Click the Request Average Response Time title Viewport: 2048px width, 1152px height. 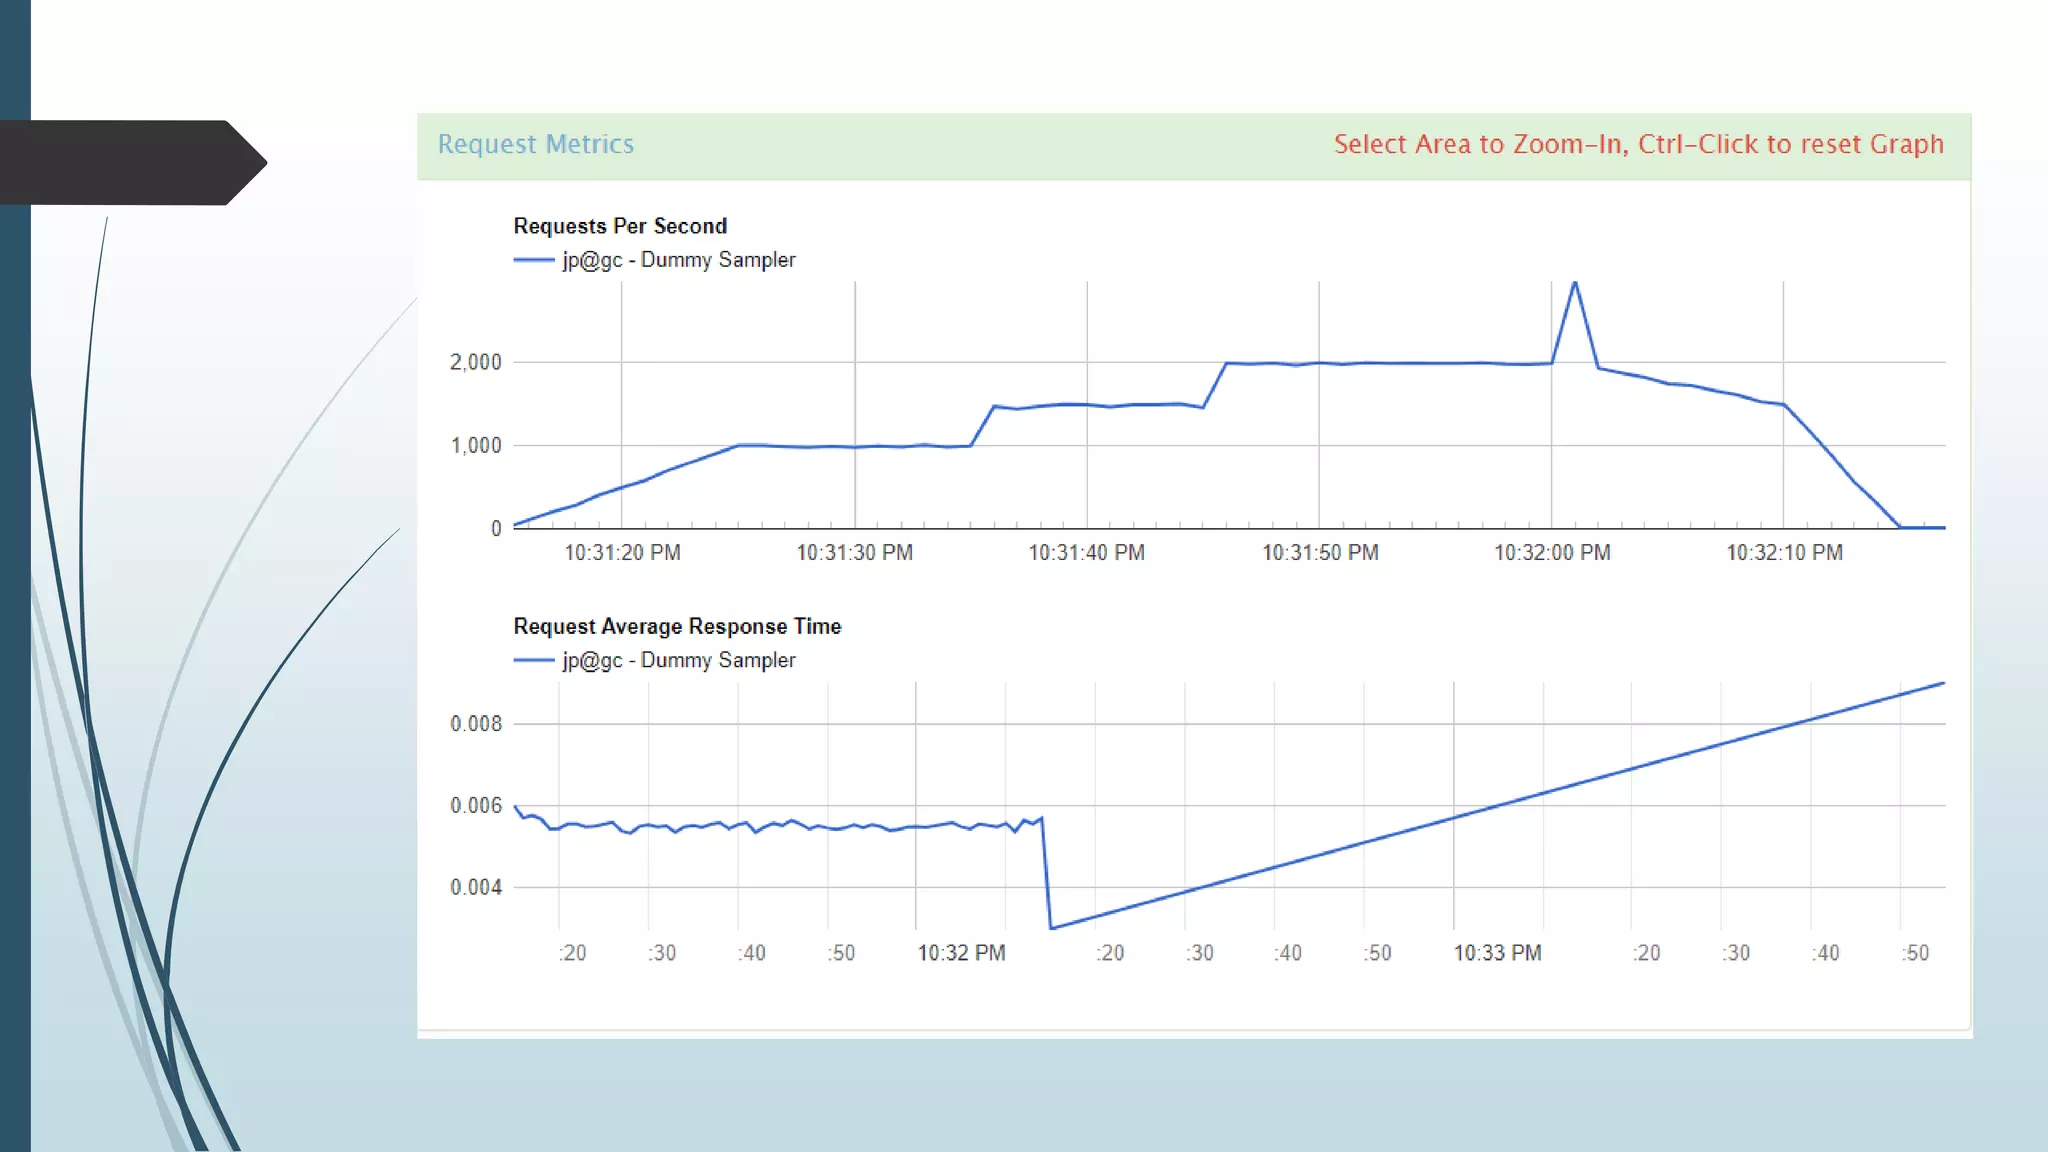pyautogui.click(x=677, y=626)
